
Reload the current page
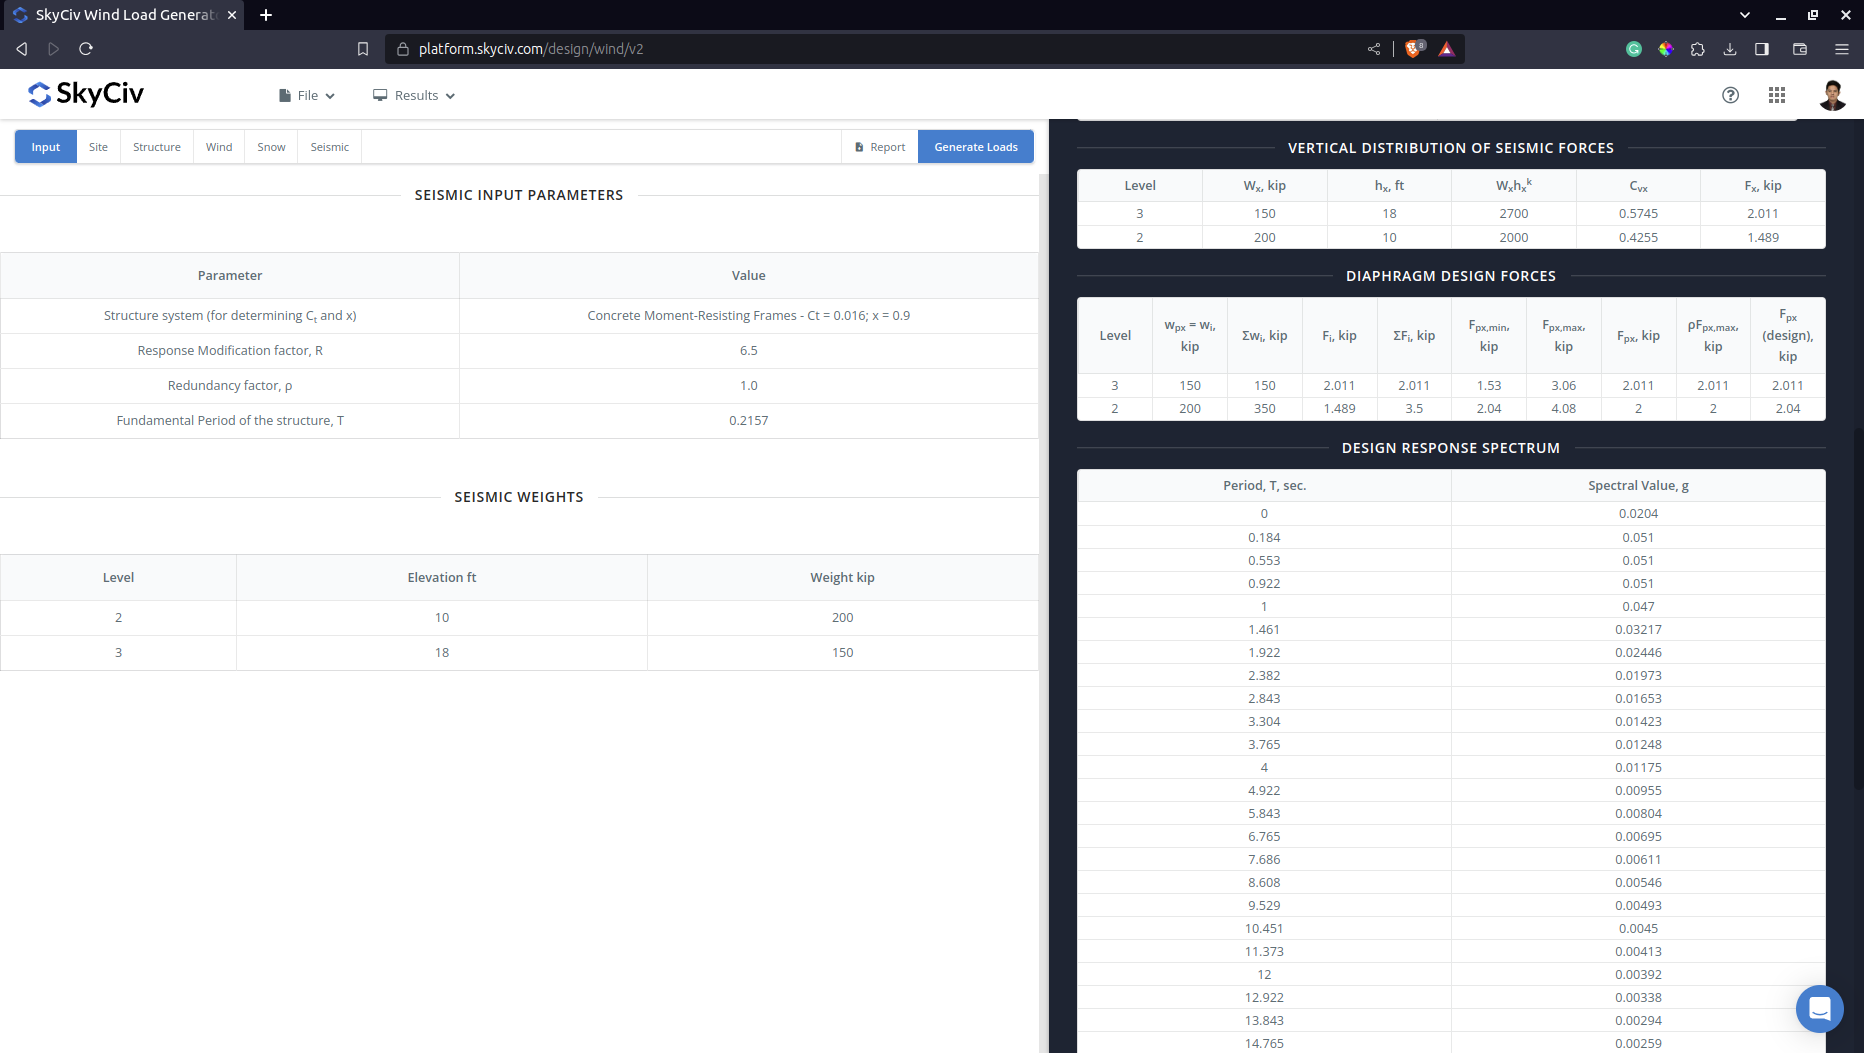tap(86, 48)
